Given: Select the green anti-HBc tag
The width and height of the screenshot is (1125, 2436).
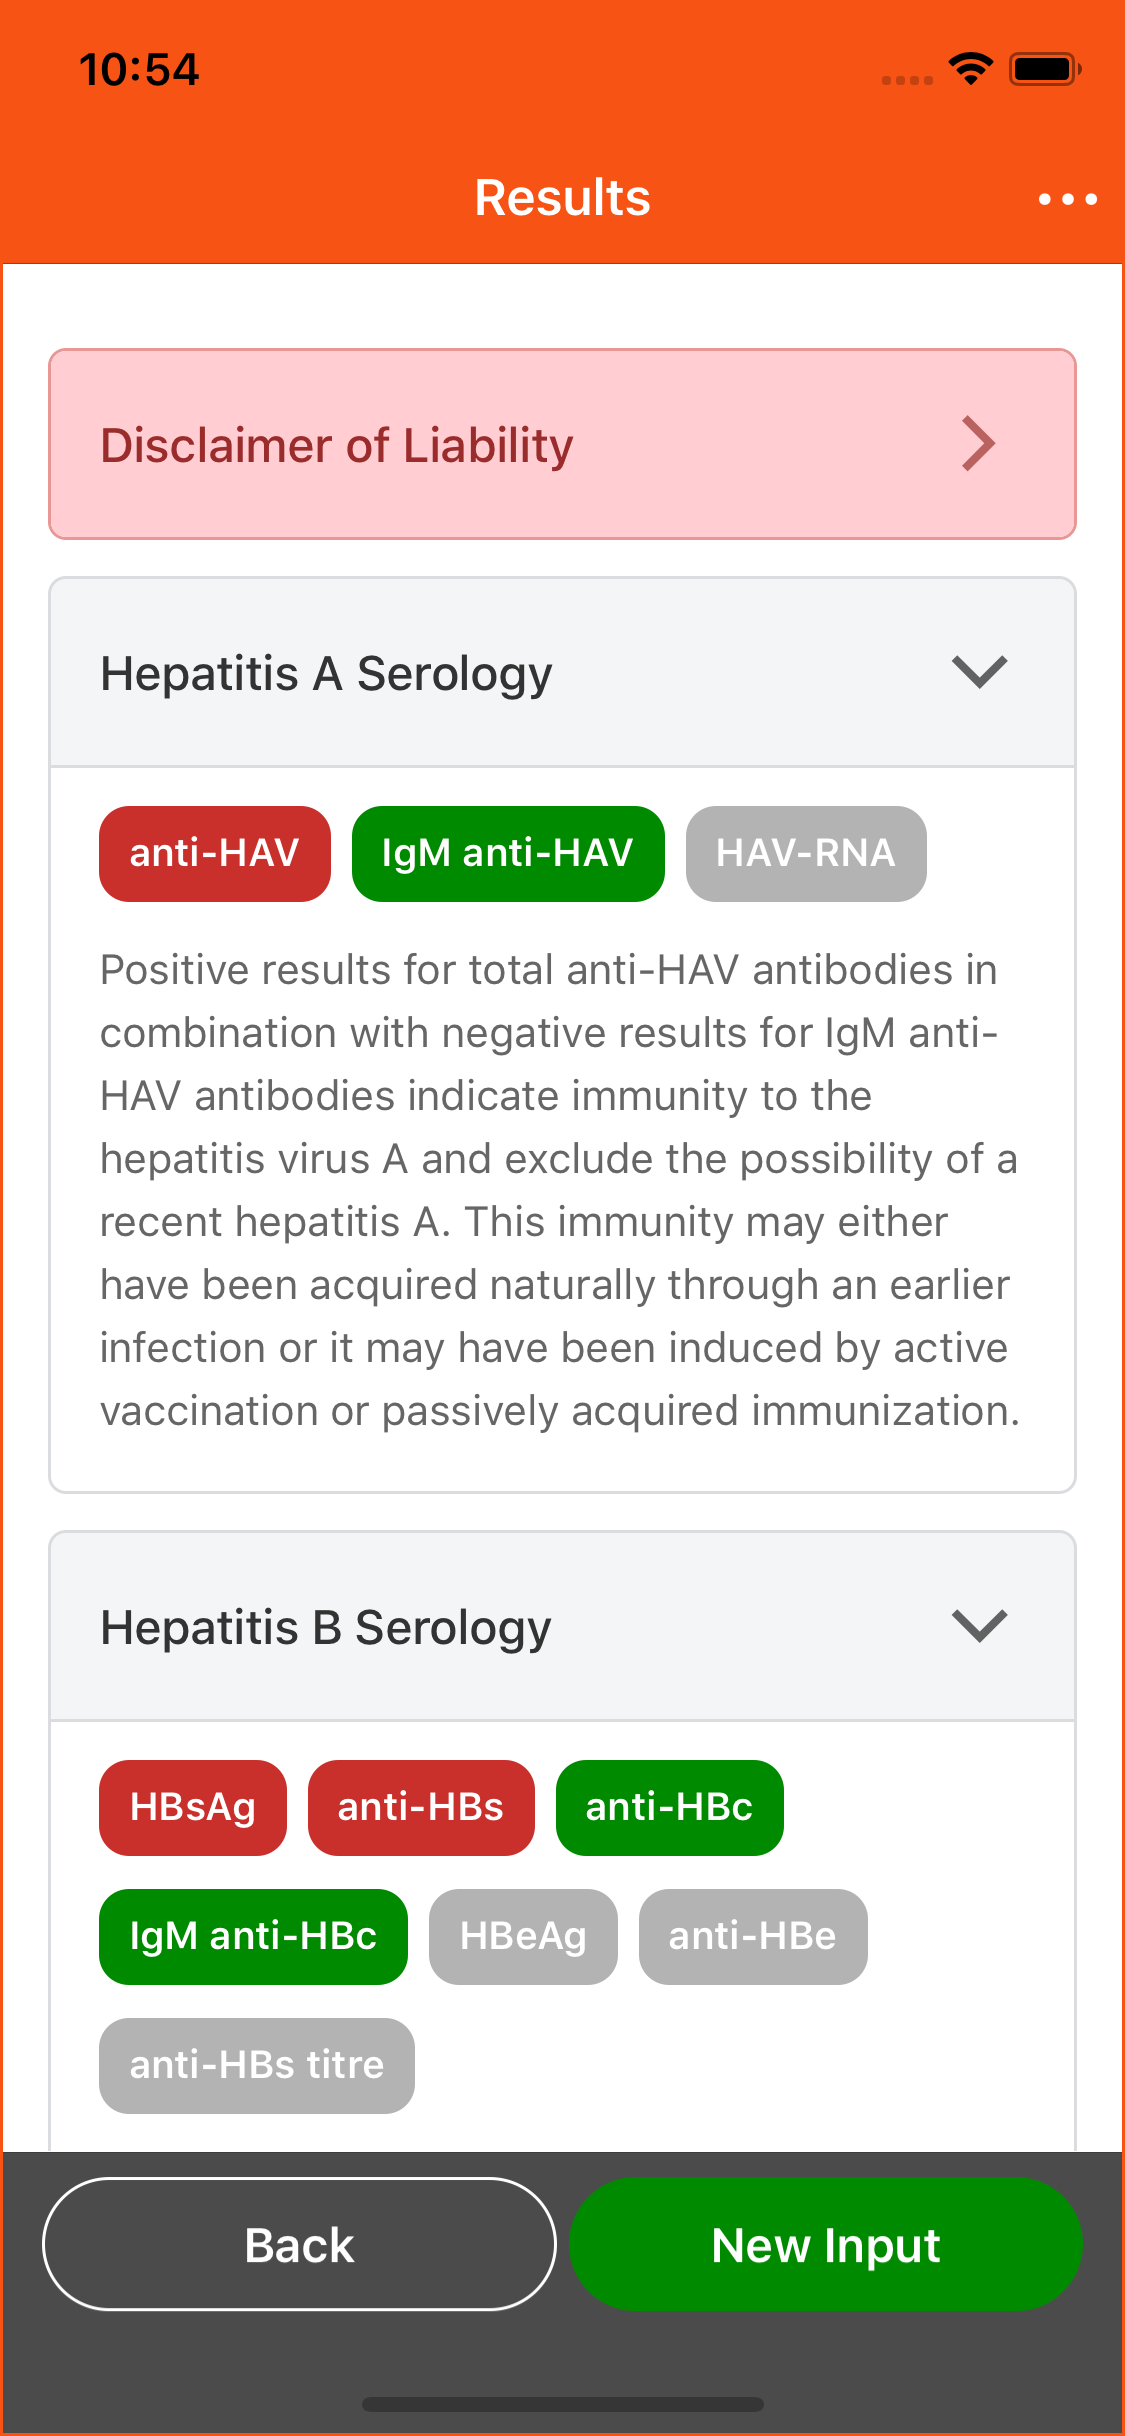Looking at the screenshot, I should (x=669, y=1807).
